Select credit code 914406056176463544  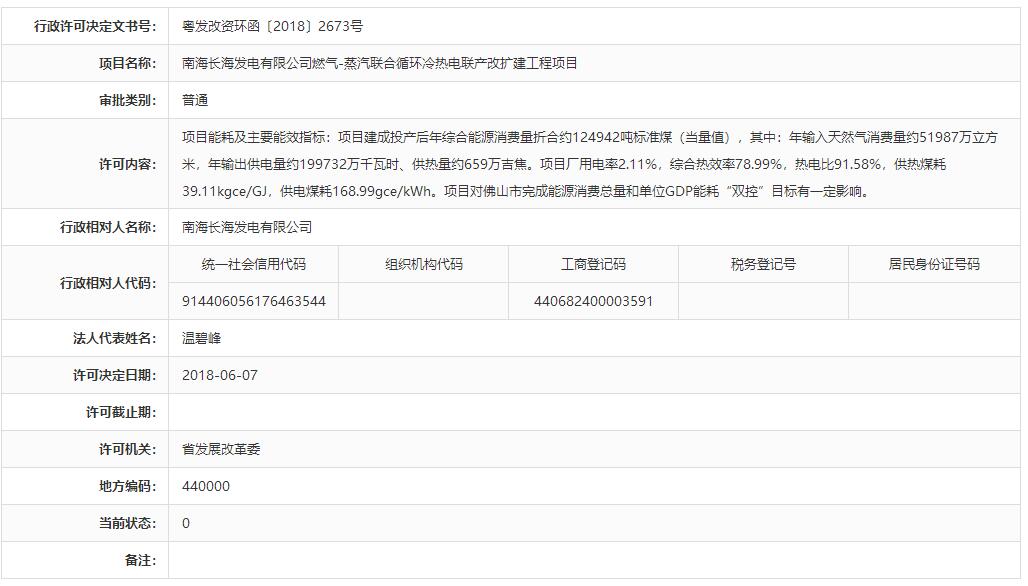(254, 301)
